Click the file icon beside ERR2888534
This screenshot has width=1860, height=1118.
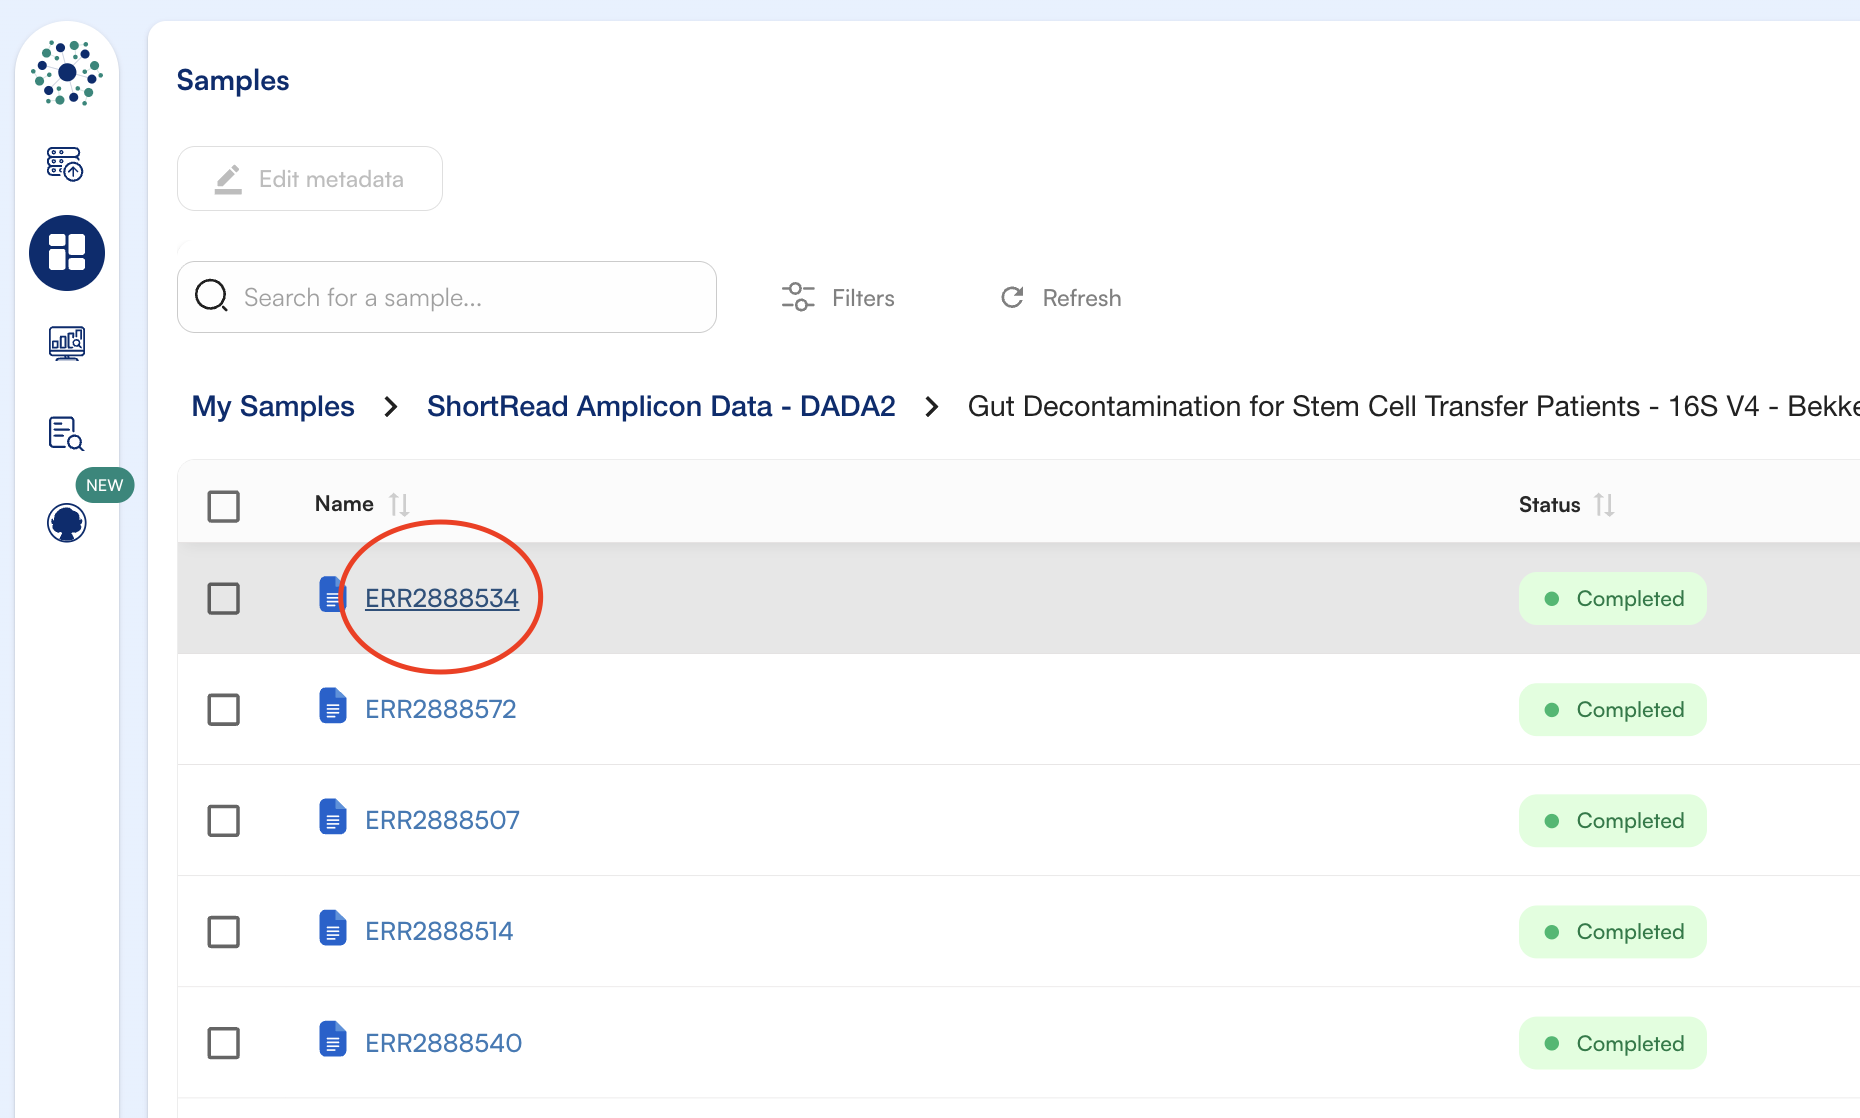(332, 595)
